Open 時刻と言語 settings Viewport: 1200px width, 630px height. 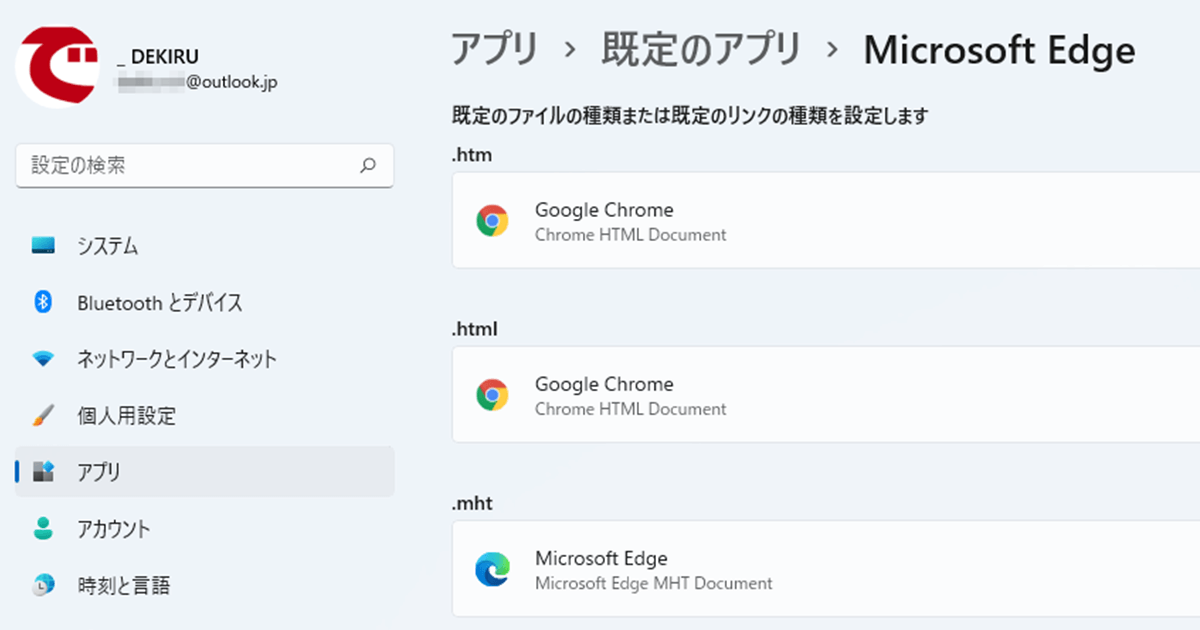coord(205,585)
